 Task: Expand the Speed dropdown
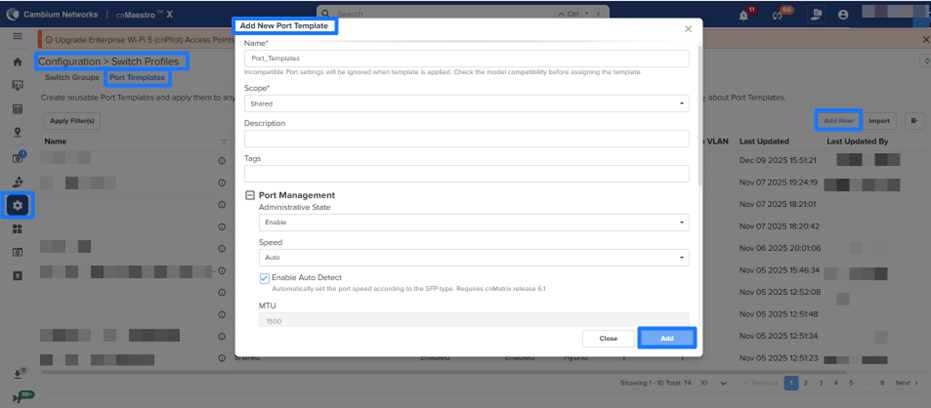coord(473,257)
